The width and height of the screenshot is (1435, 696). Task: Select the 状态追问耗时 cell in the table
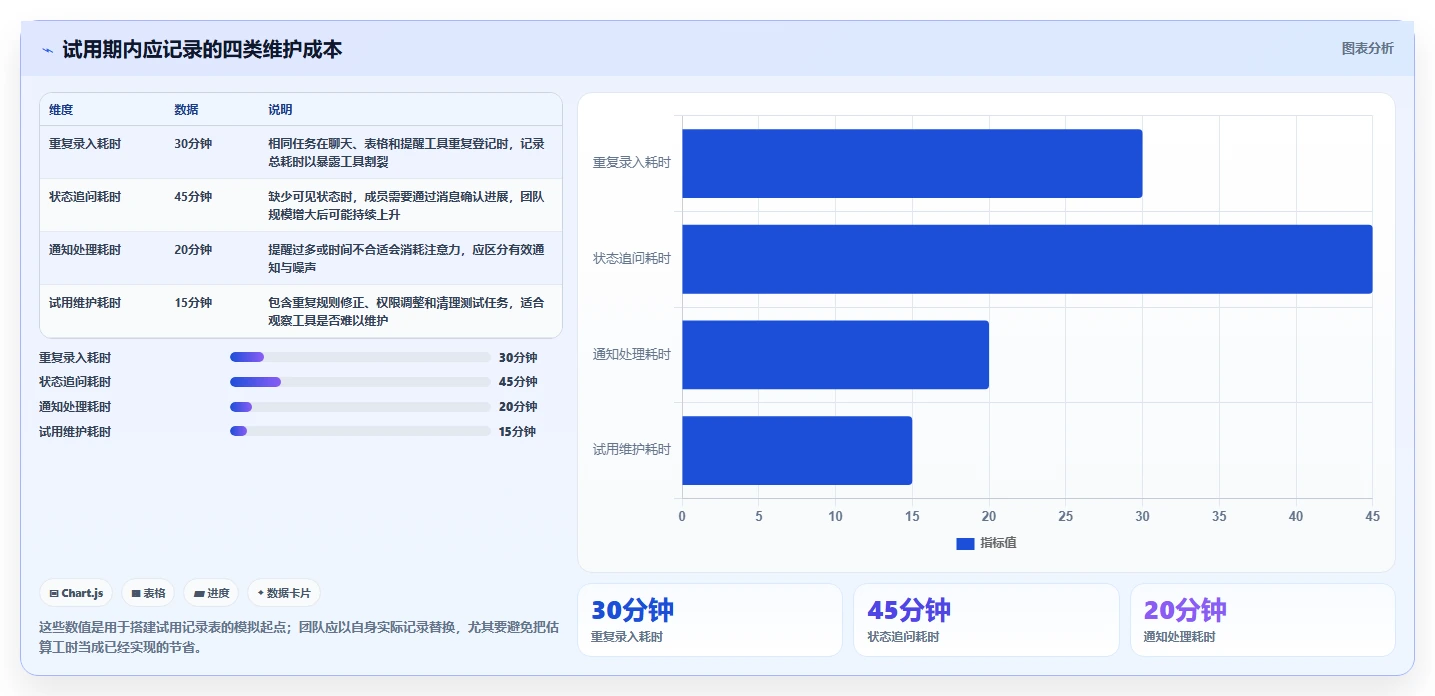pyautogui.click(x=85, y=197)
